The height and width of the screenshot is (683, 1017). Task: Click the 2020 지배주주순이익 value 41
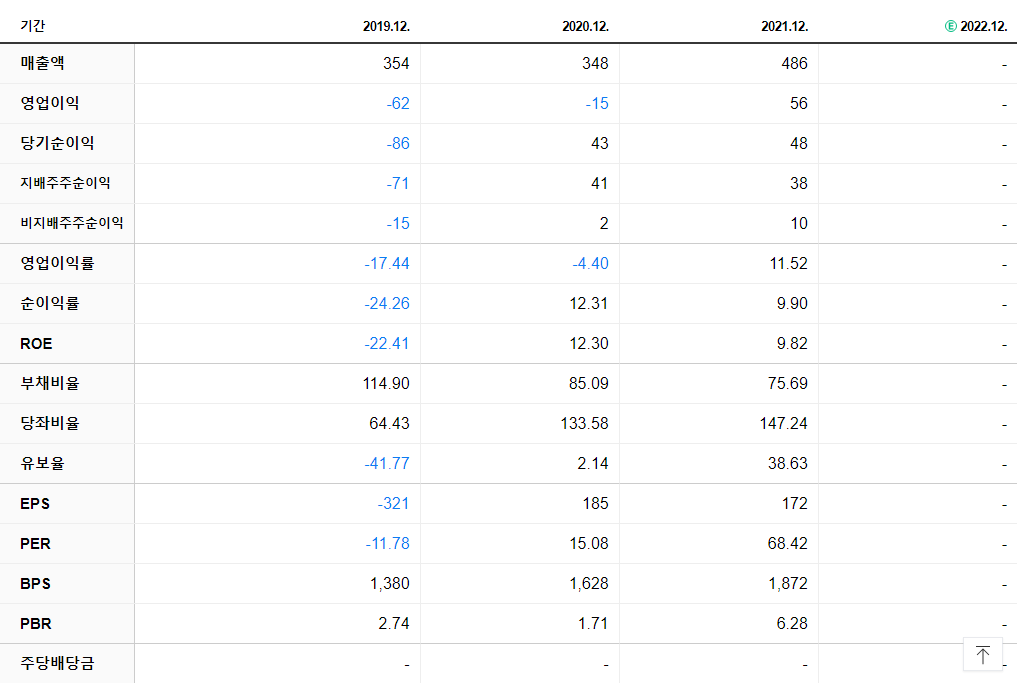[599, 184]
